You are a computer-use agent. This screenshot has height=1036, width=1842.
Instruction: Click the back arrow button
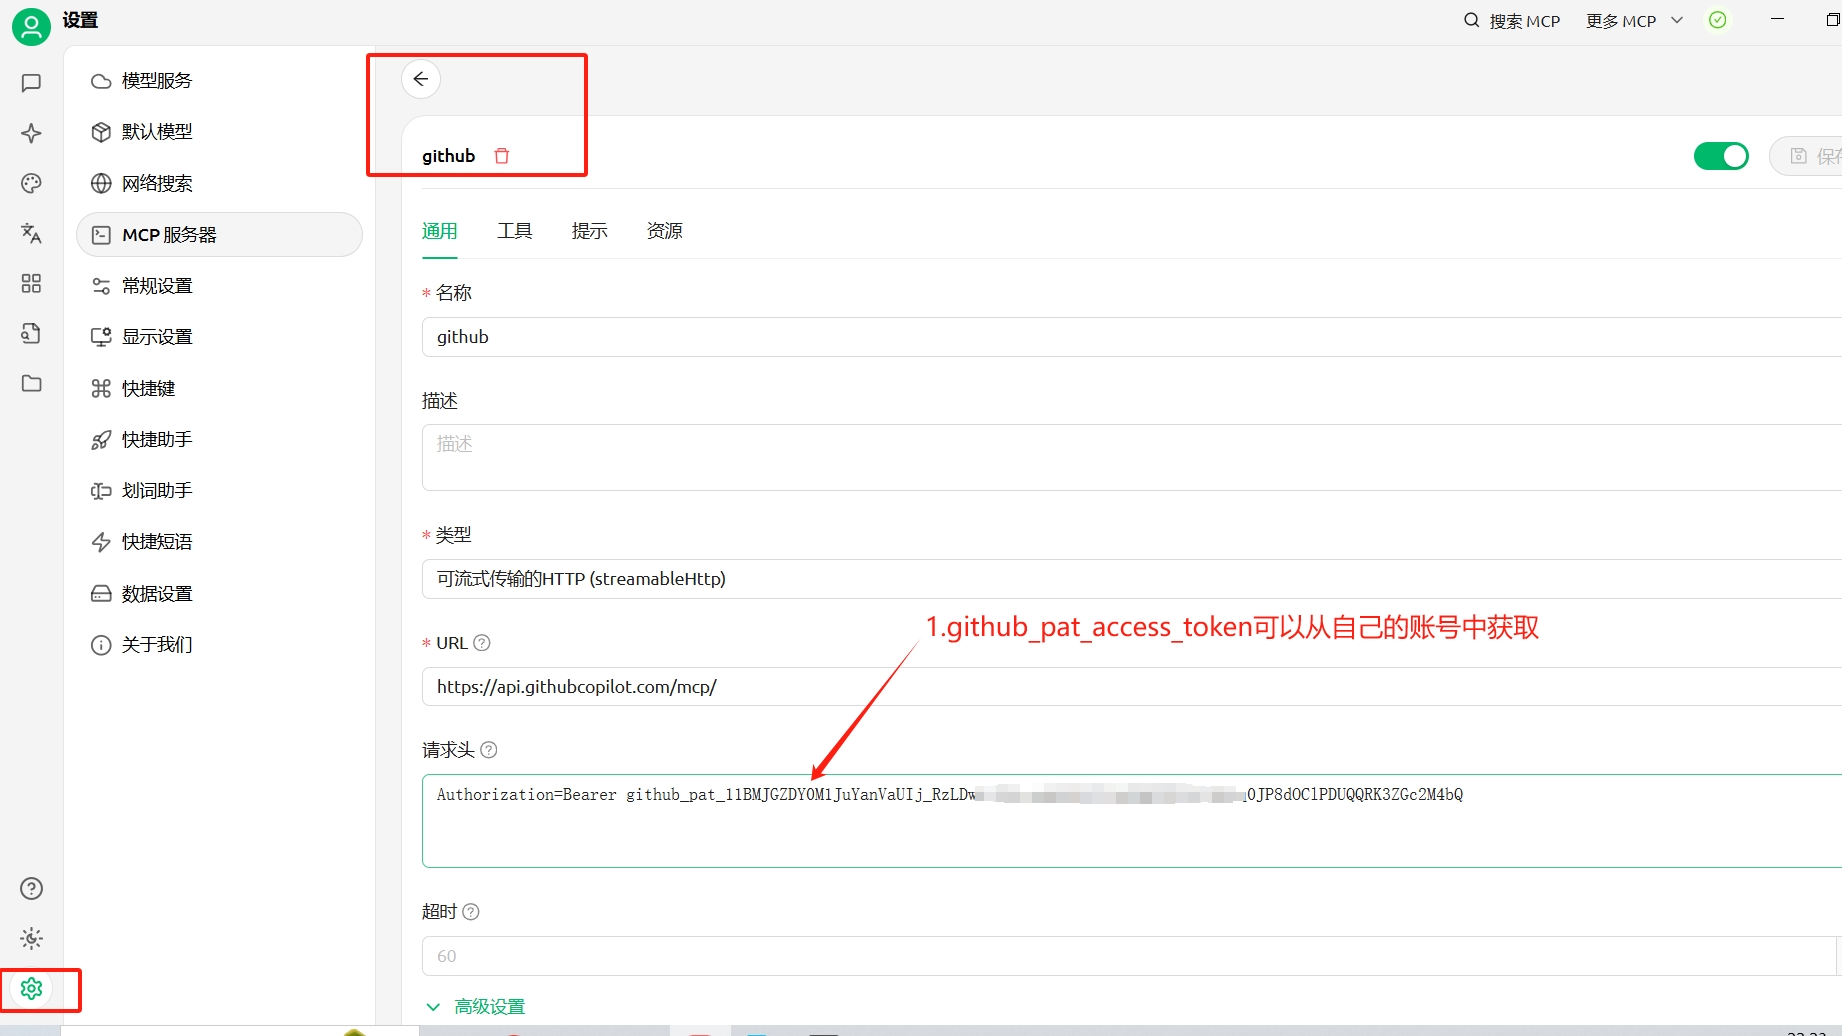(421, 79)
